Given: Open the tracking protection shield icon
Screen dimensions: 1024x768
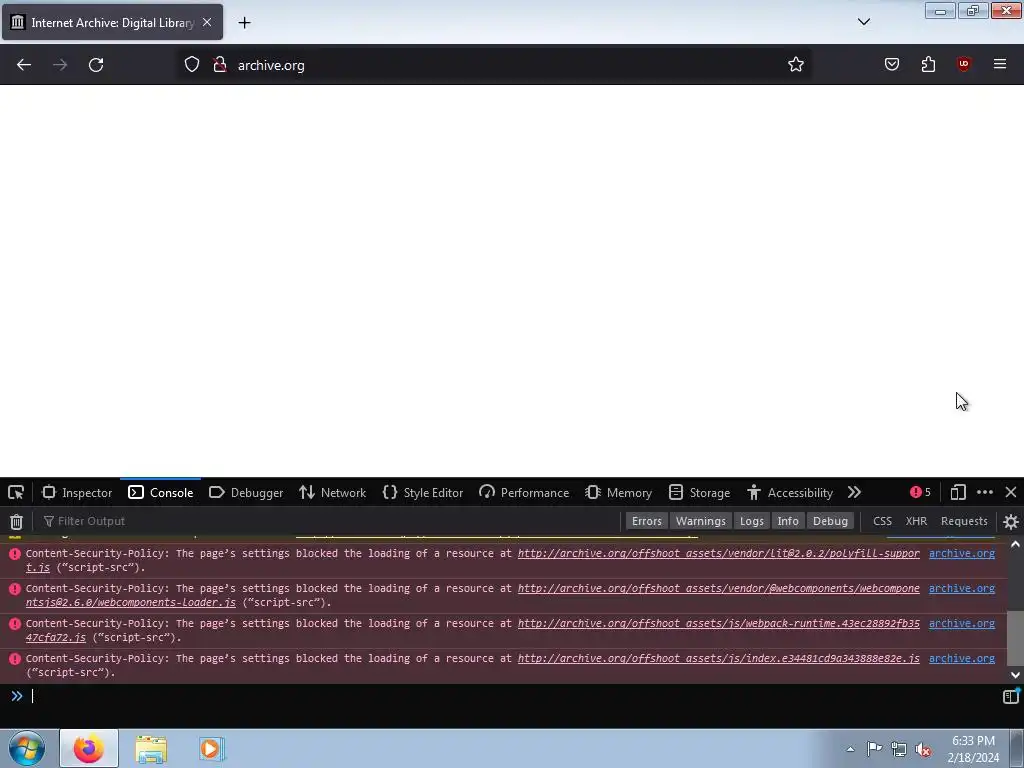Looking at the screenshot, I should click(191, 65).
